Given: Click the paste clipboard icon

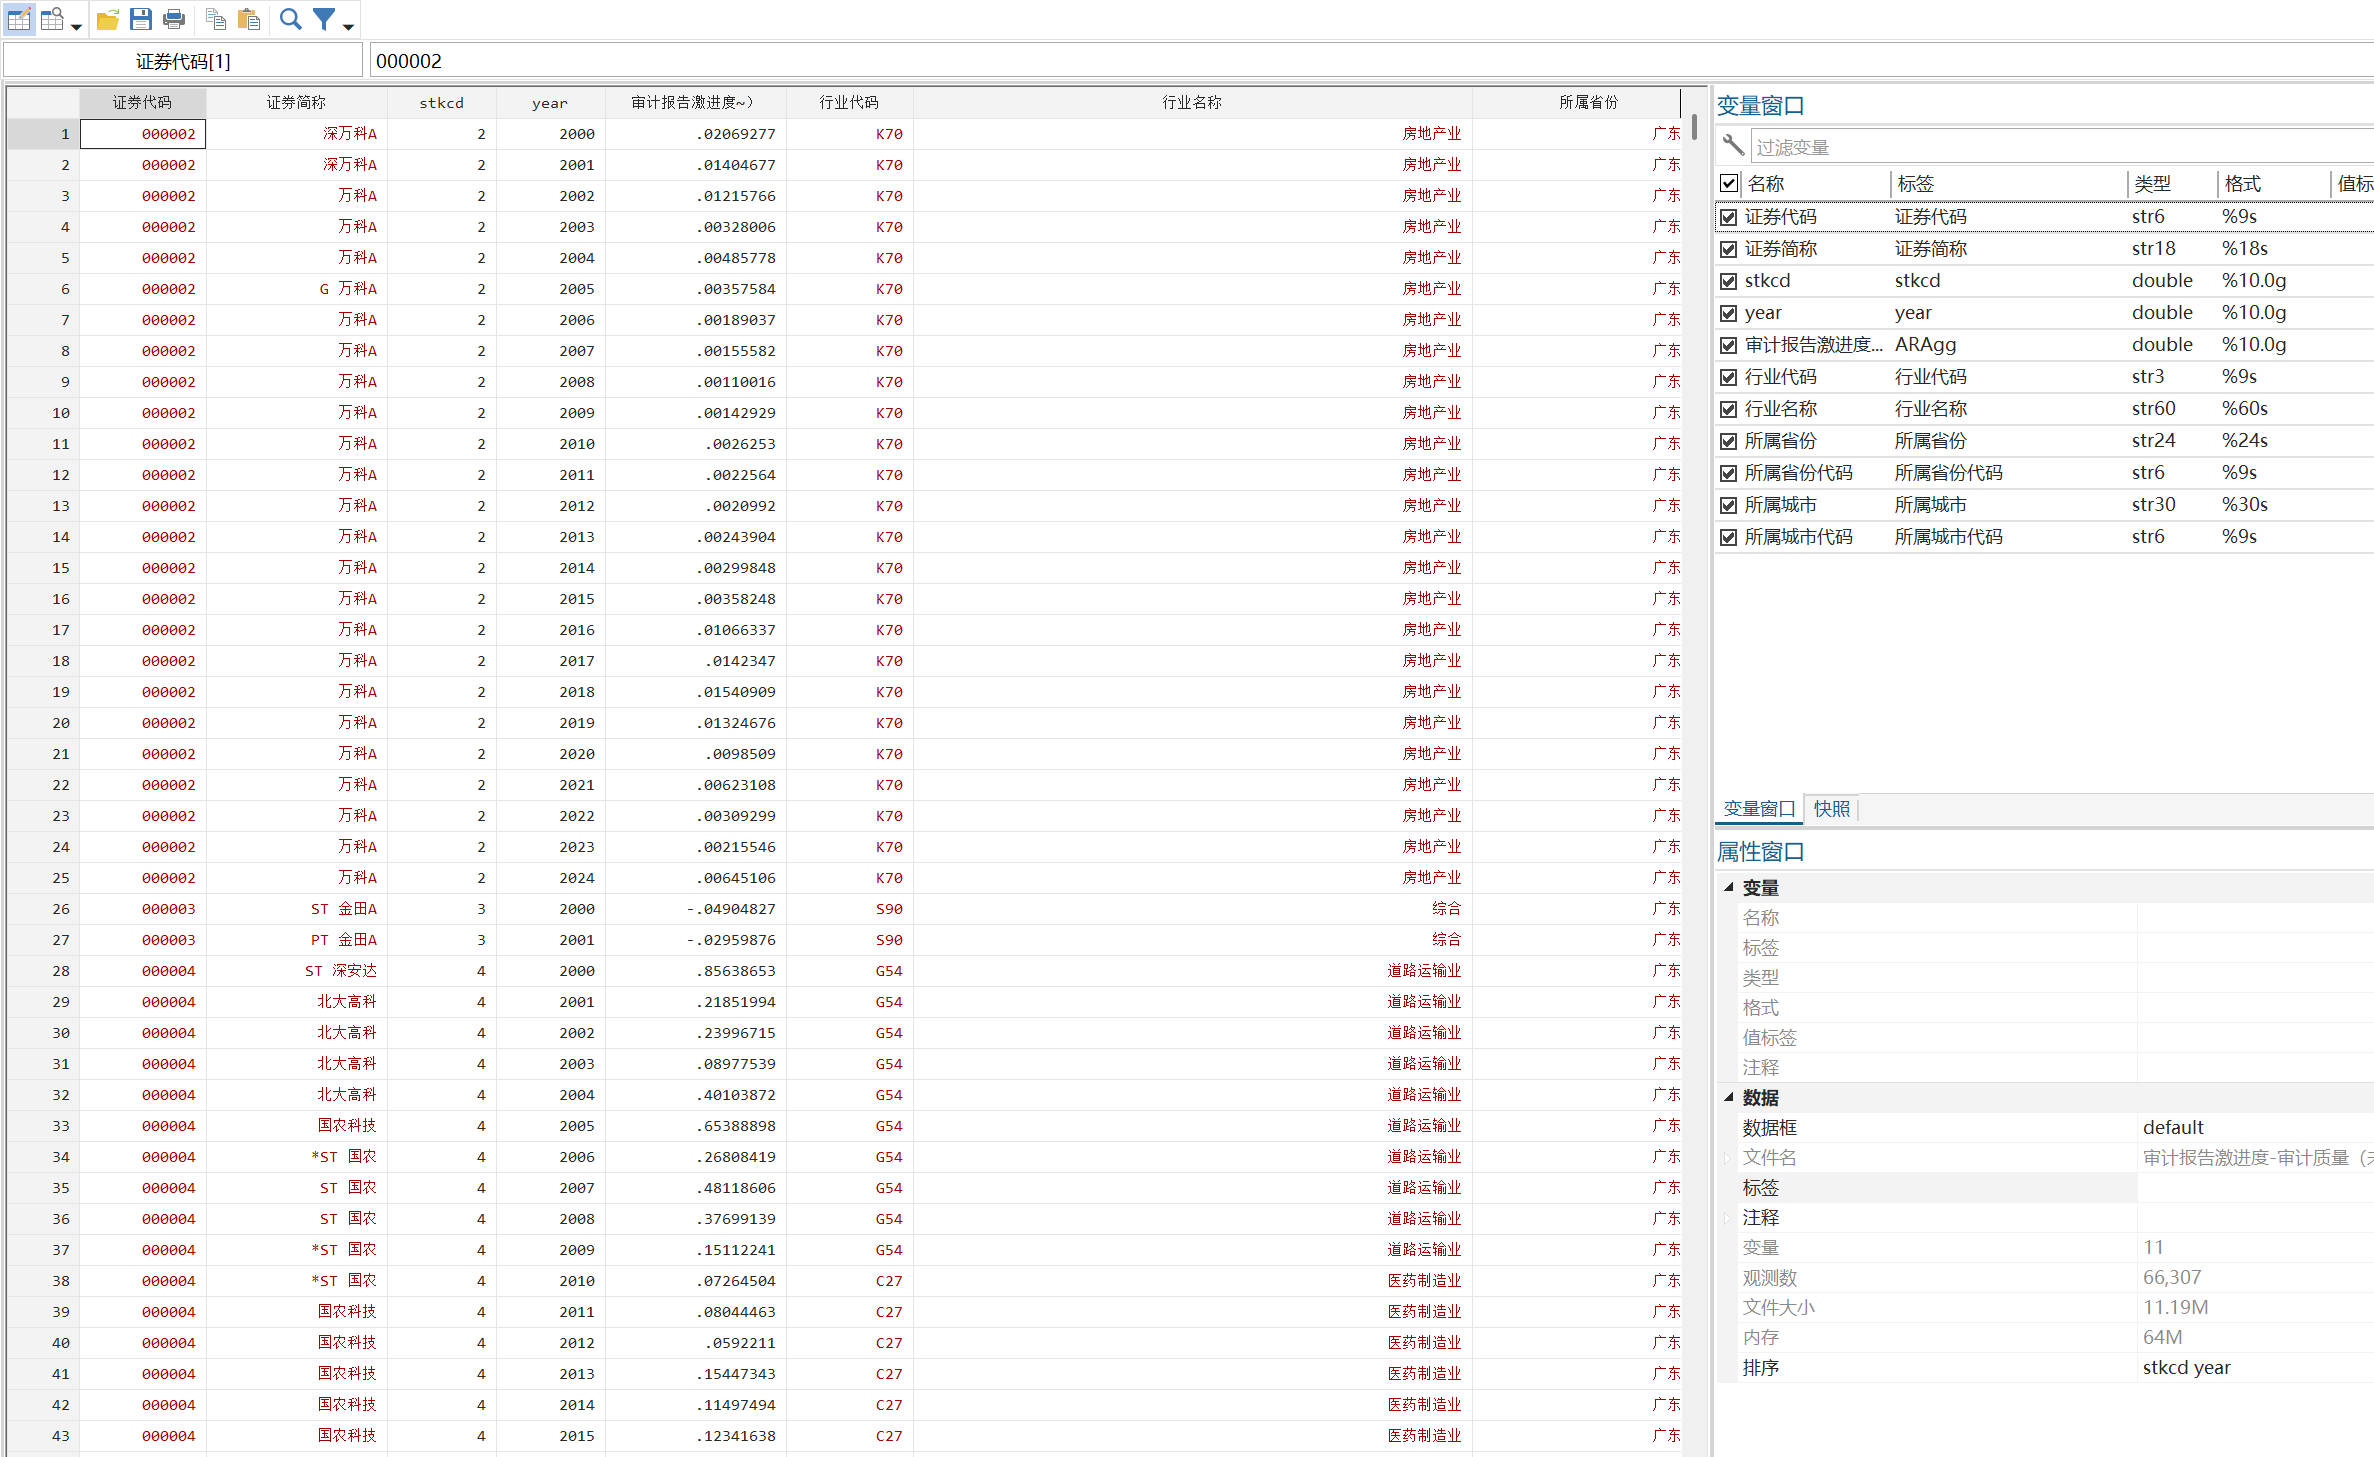Looking at the screenshot, I should pos(249,19).
